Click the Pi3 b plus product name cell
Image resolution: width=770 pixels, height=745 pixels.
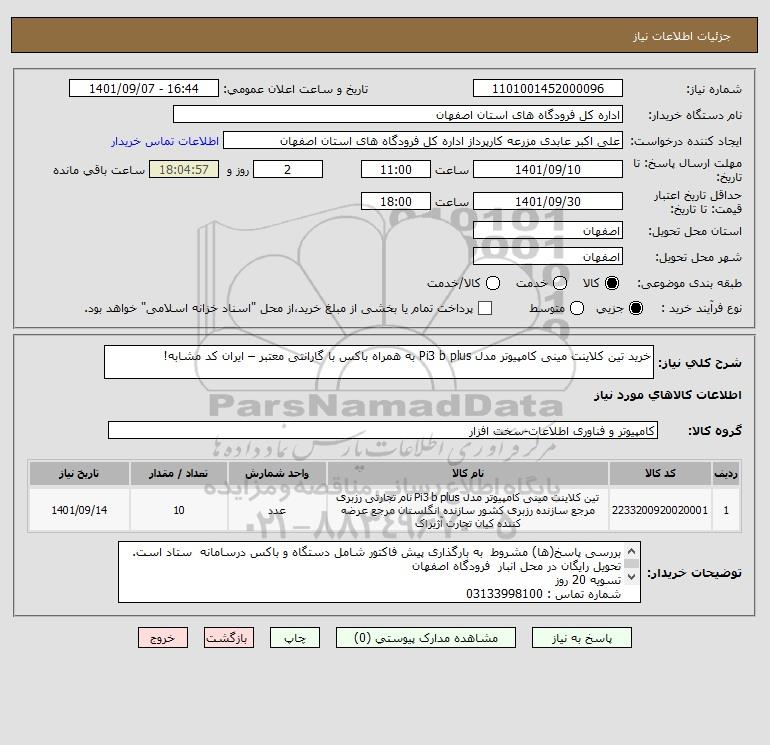coord(468,510)
